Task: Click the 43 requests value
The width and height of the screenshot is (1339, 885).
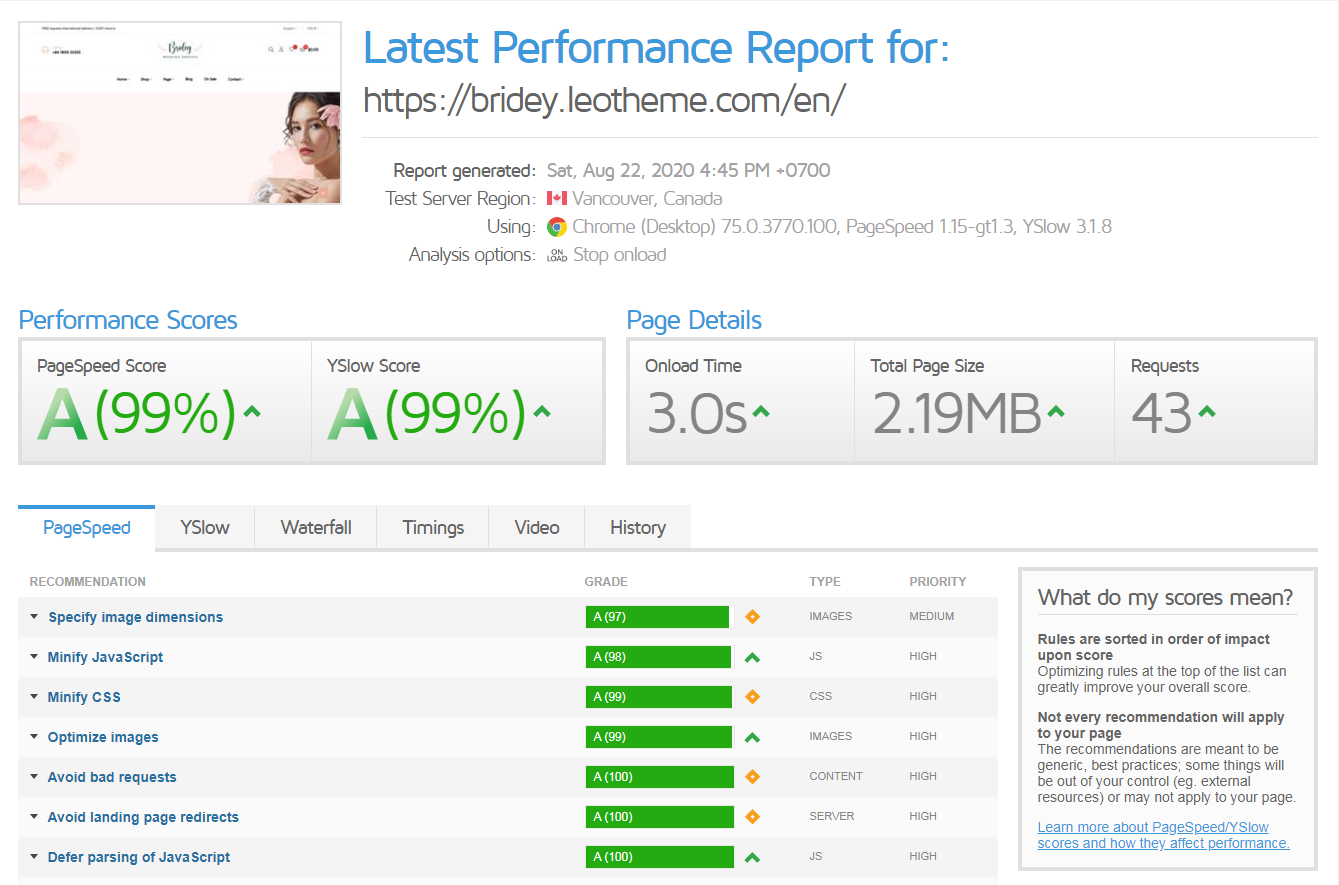Action: click(x=1162, y=413)
